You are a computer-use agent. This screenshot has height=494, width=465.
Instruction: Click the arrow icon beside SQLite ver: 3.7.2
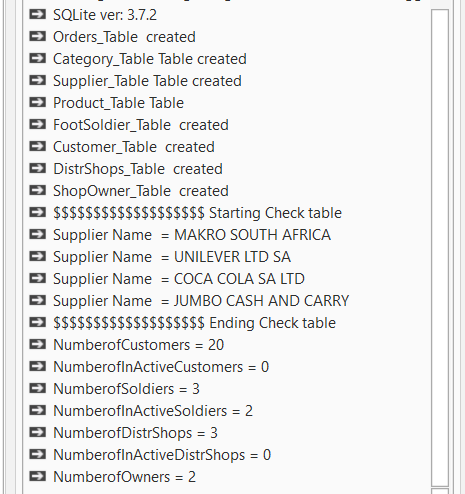pos(37,15)
